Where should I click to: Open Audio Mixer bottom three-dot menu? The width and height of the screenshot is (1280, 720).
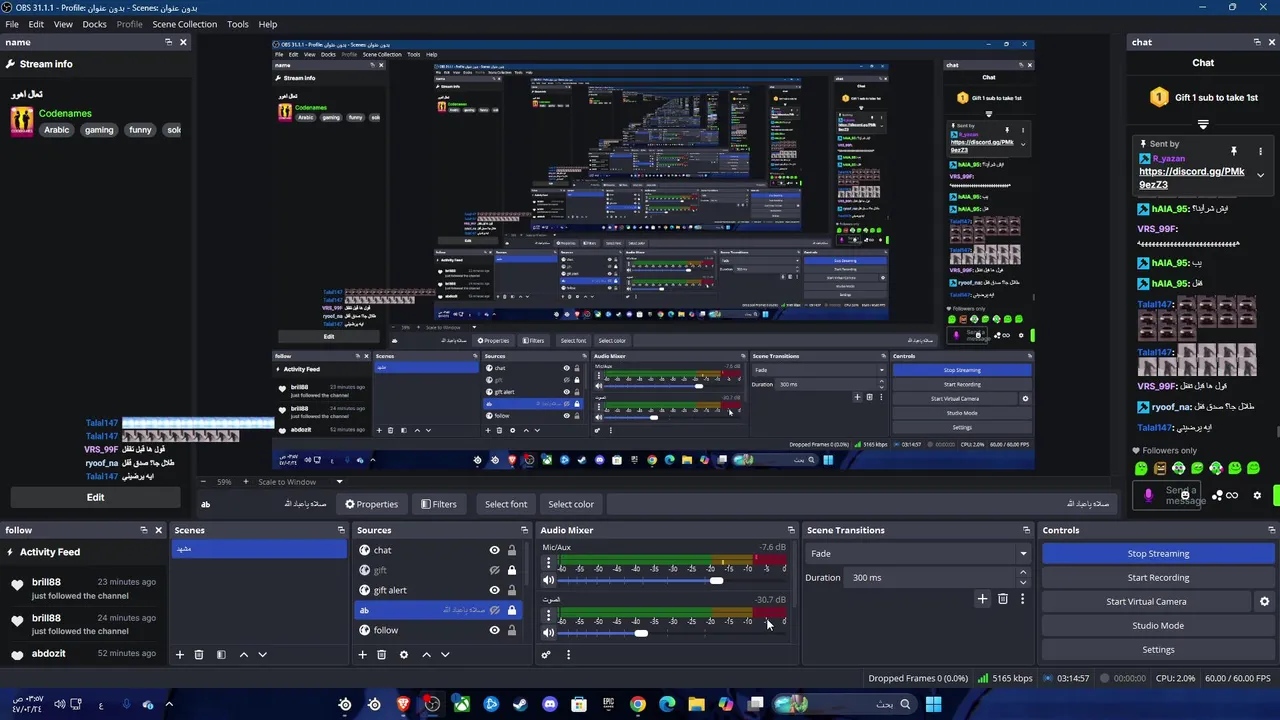point(568,655)
